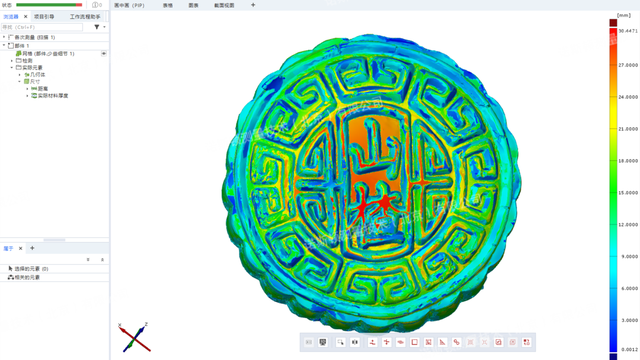Expand the 检测 folder in tree
The height and width of the screenshot is (360, 640).
12,60
